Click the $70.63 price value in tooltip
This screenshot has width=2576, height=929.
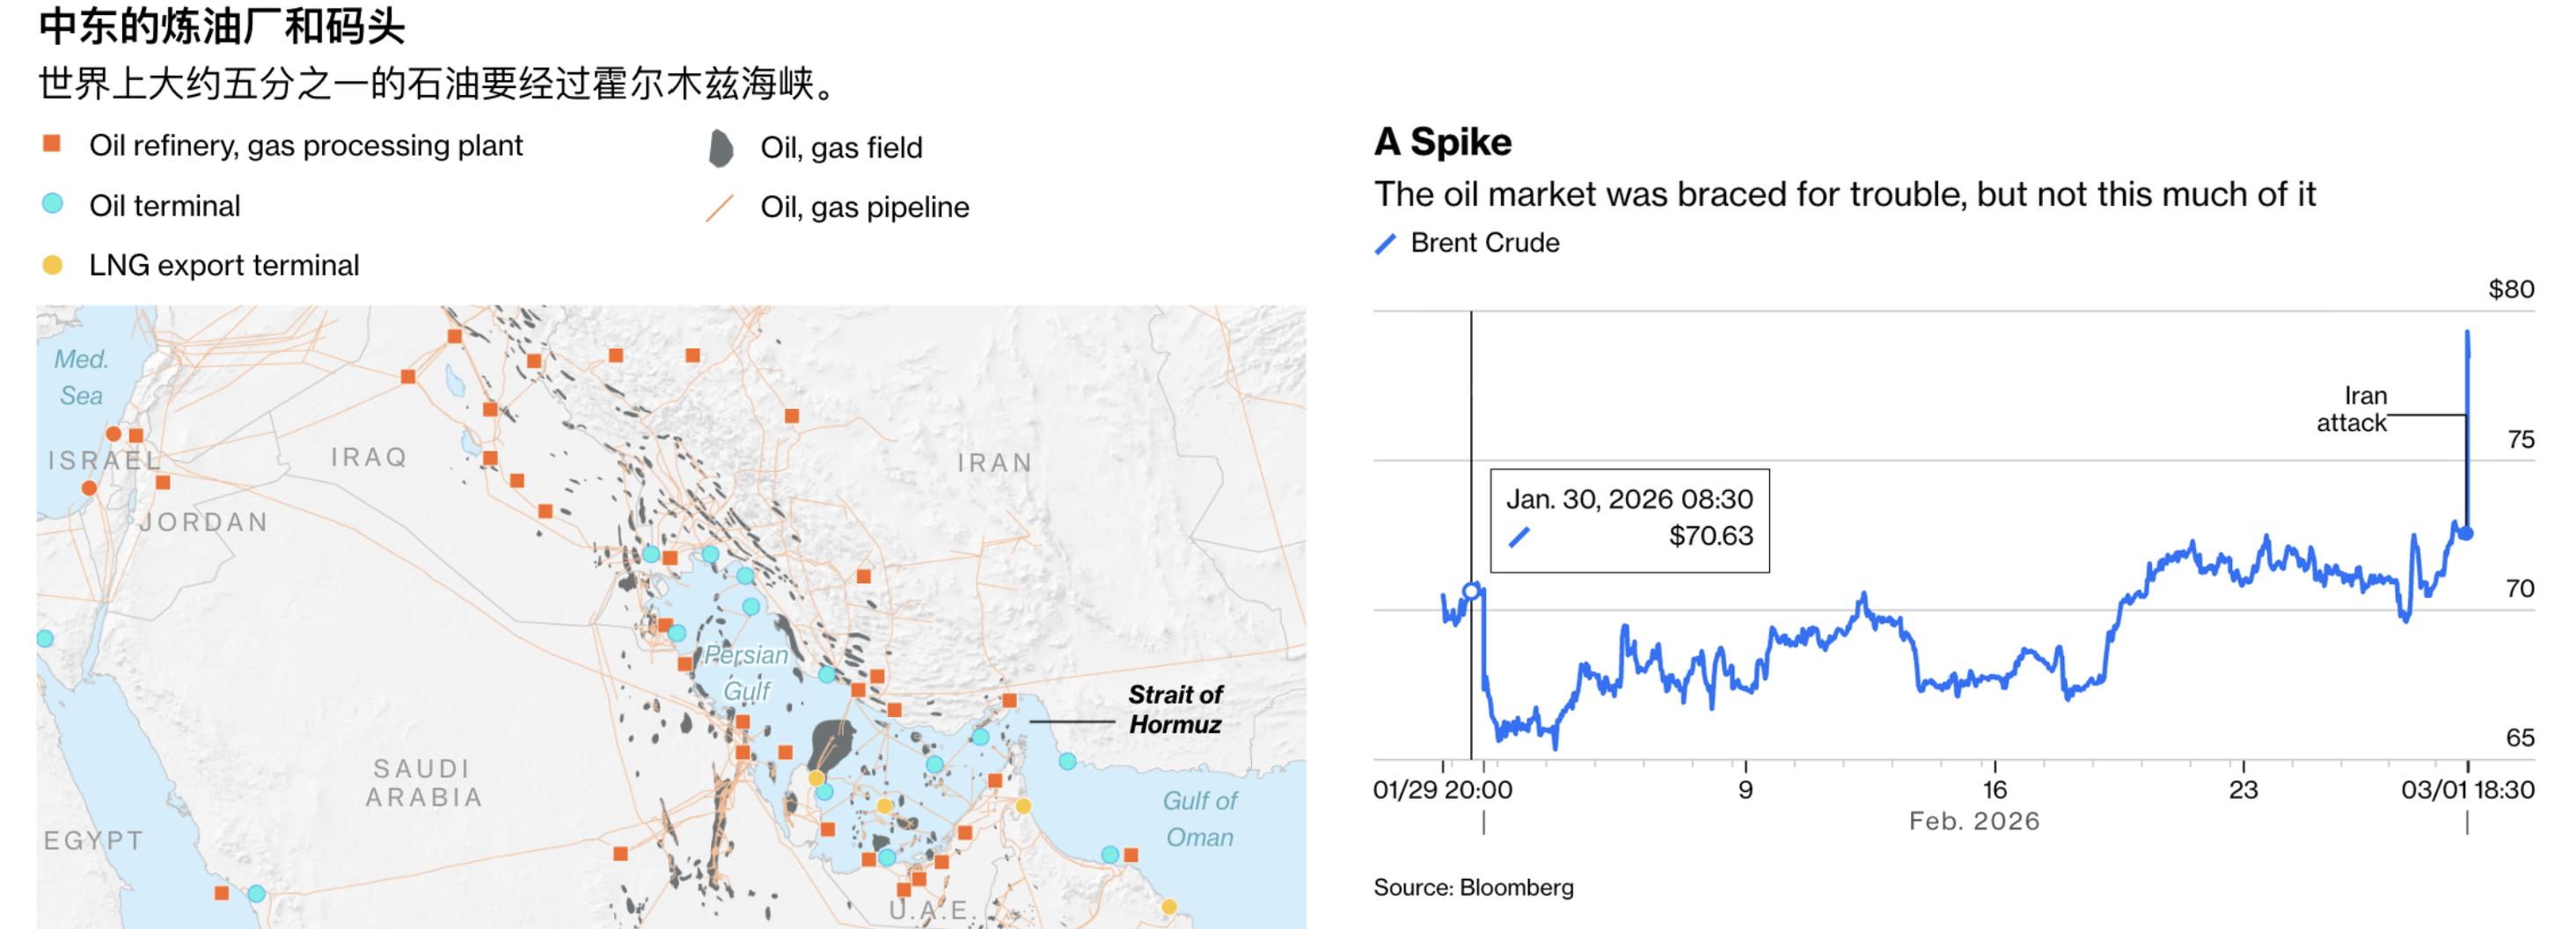[x=1710, y=536]
